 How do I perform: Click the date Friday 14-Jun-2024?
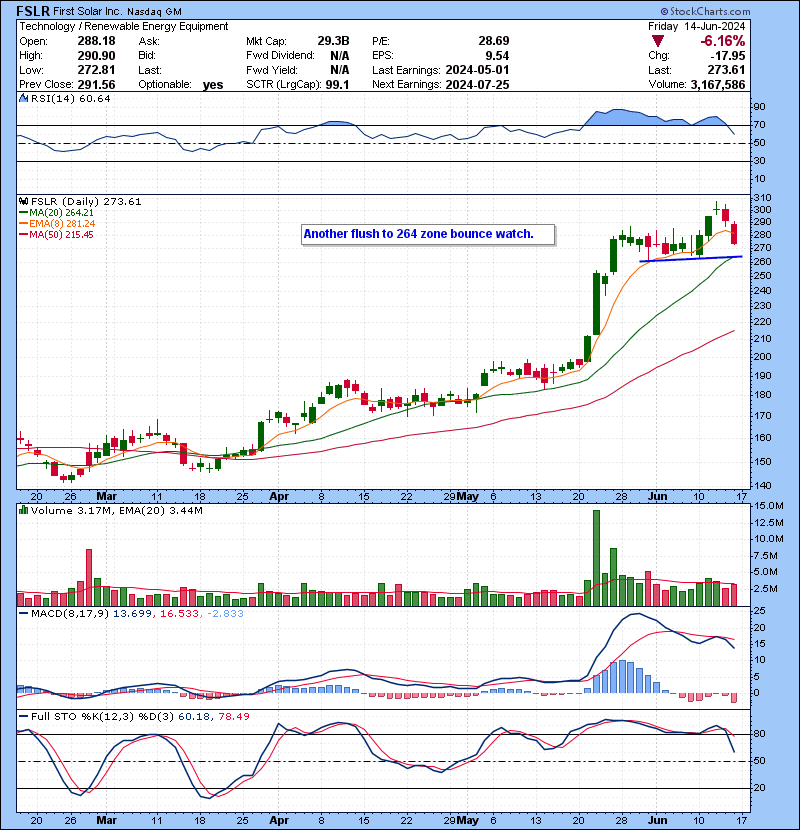[x=696, y=26]
